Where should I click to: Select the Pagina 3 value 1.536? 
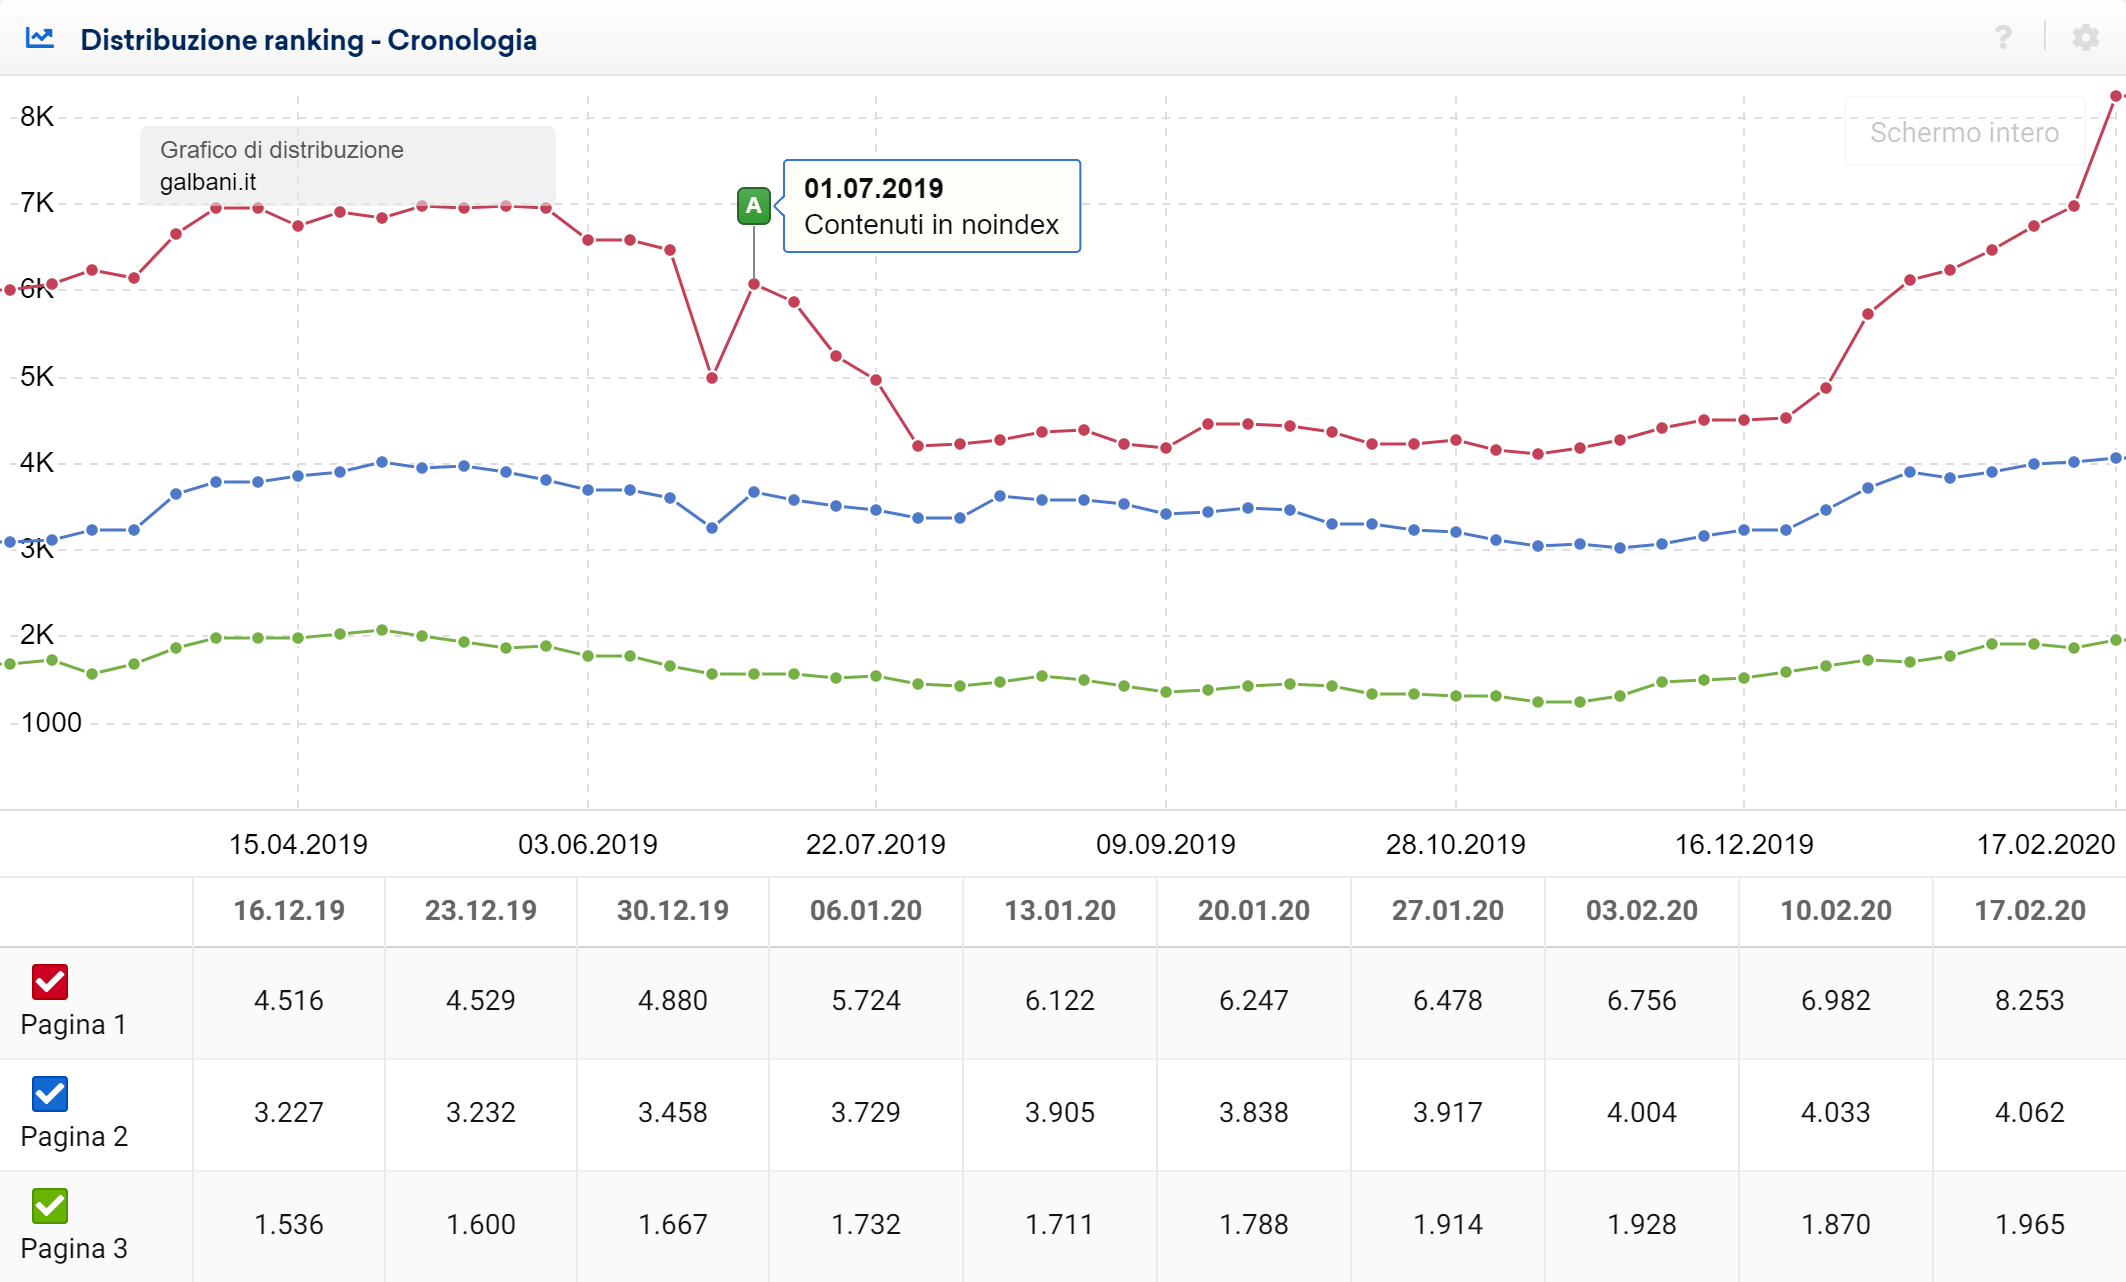coord(289,1225)
